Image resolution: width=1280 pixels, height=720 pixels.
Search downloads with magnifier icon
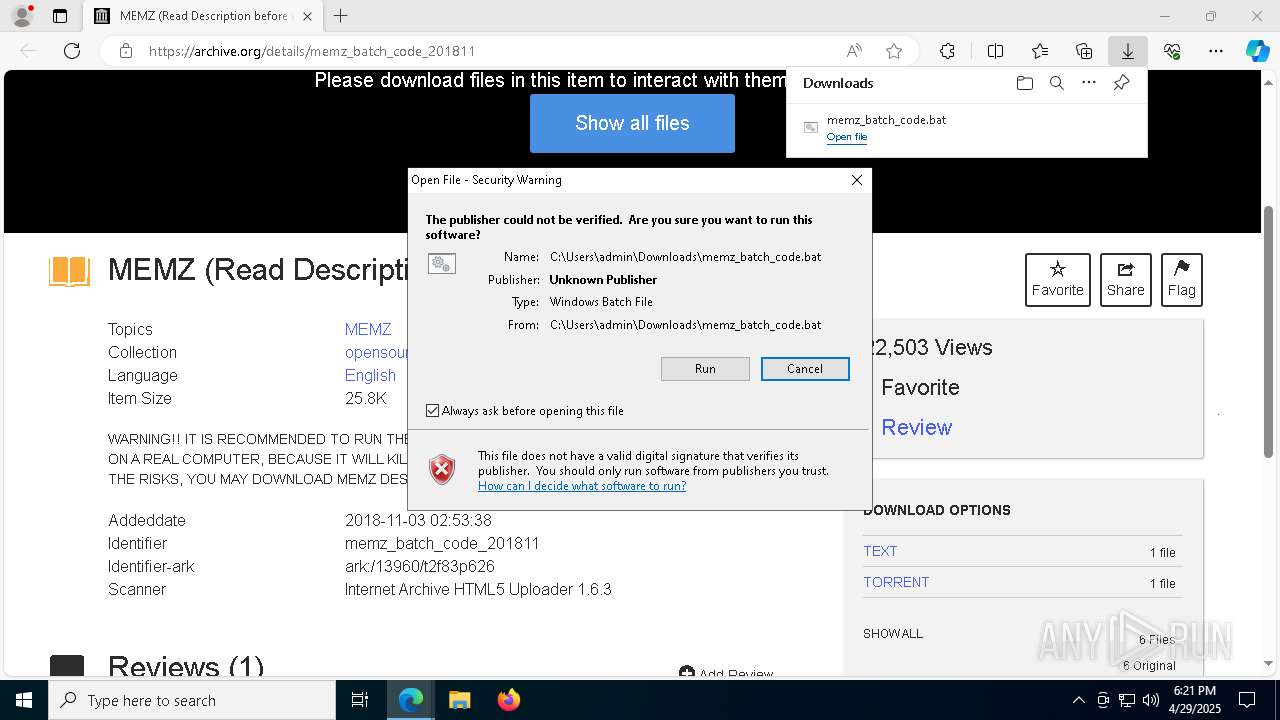(x=1056, y=83)
